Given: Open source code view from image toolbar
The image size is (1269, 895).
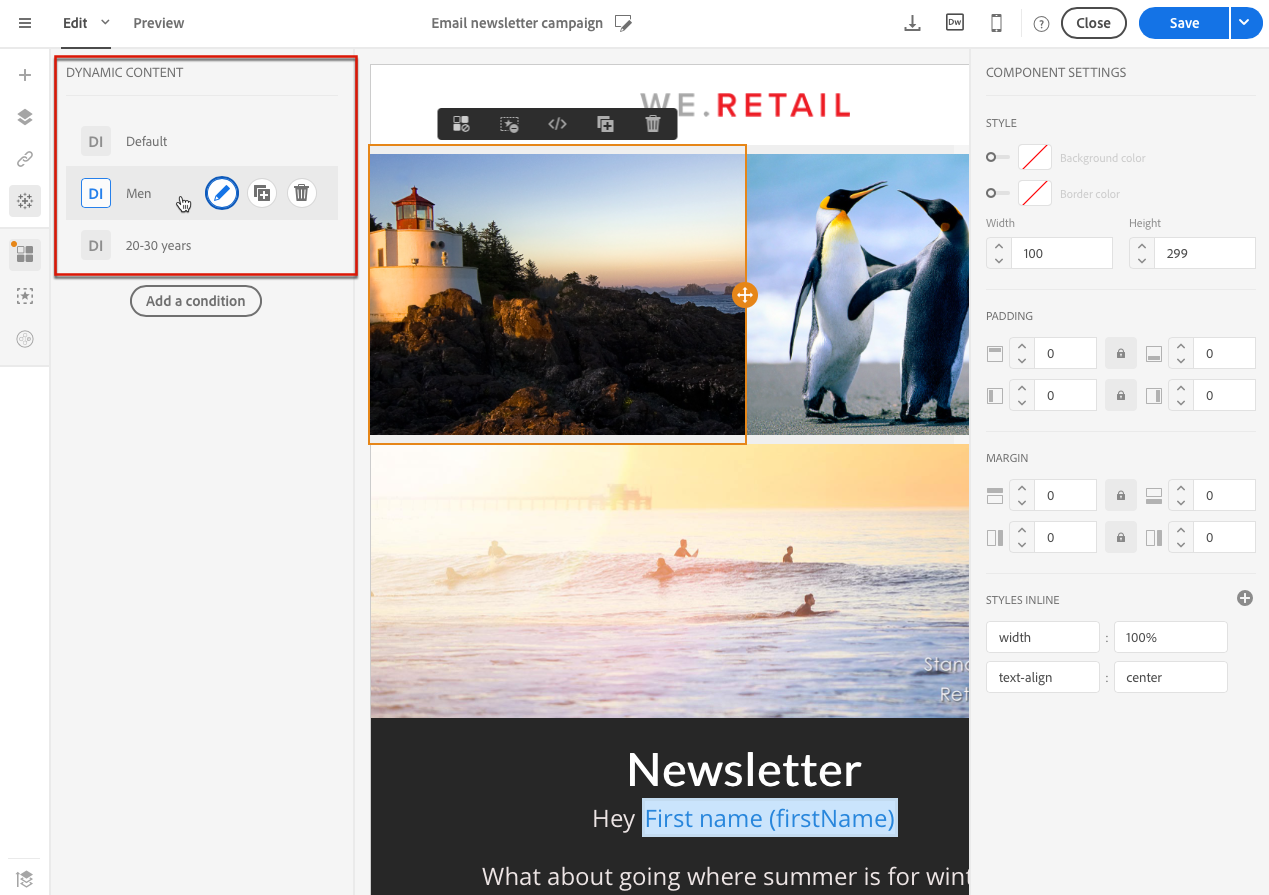Looking at the screenshot, I should (557, 124).
